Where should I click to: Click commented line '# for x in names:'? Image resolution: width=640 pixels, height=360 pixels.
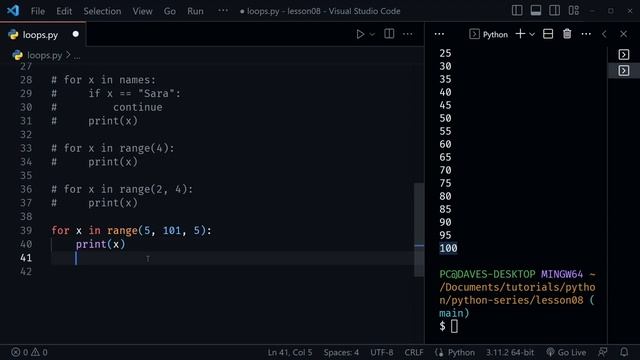coord(103,80)
